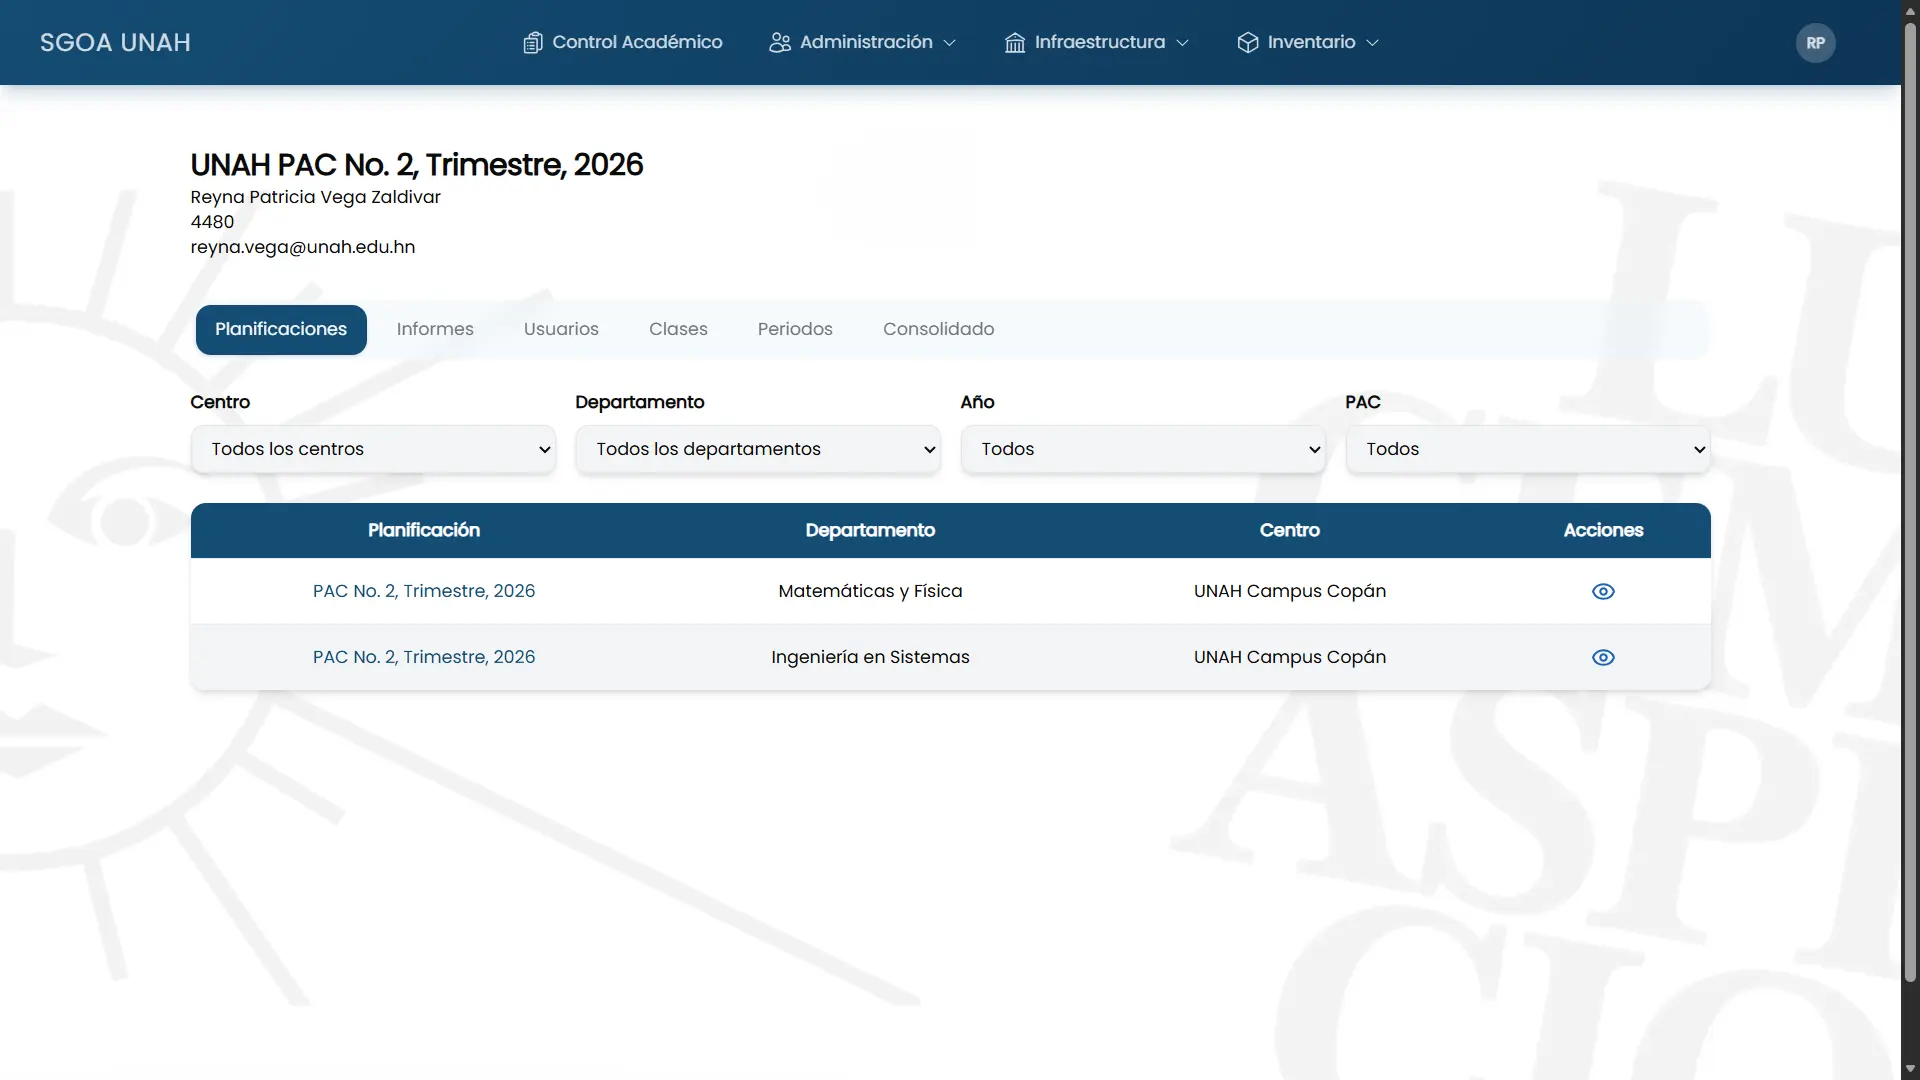Image resolution: width=1920 pixels, height=1080 pixels.
Task: Select the Planificaciones tab
Action: [x=281, y=330]
